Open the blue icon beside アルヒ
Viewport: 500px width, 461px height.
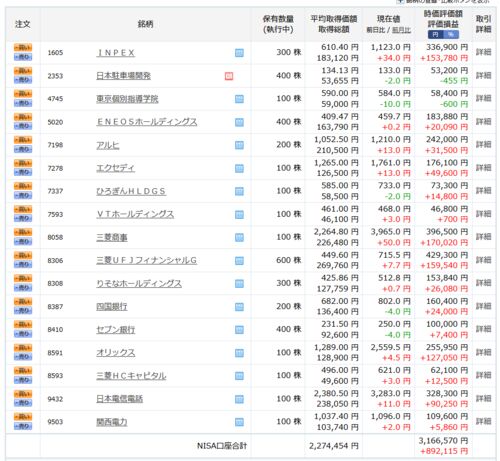[x=239, y=145]
